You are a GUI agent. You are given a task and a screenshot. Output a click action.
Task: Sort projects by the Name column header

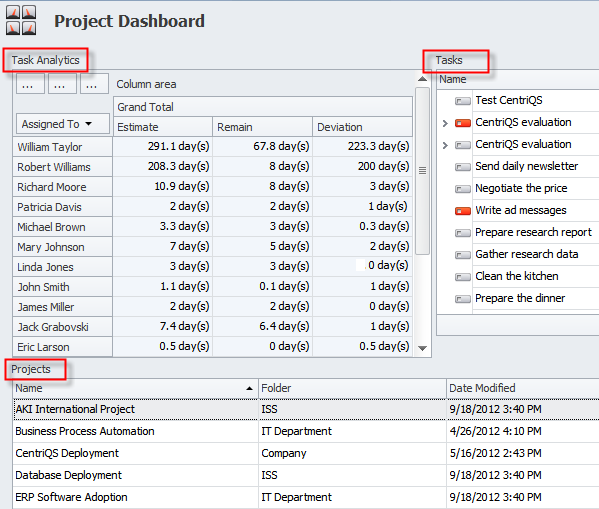pos(135,388)
